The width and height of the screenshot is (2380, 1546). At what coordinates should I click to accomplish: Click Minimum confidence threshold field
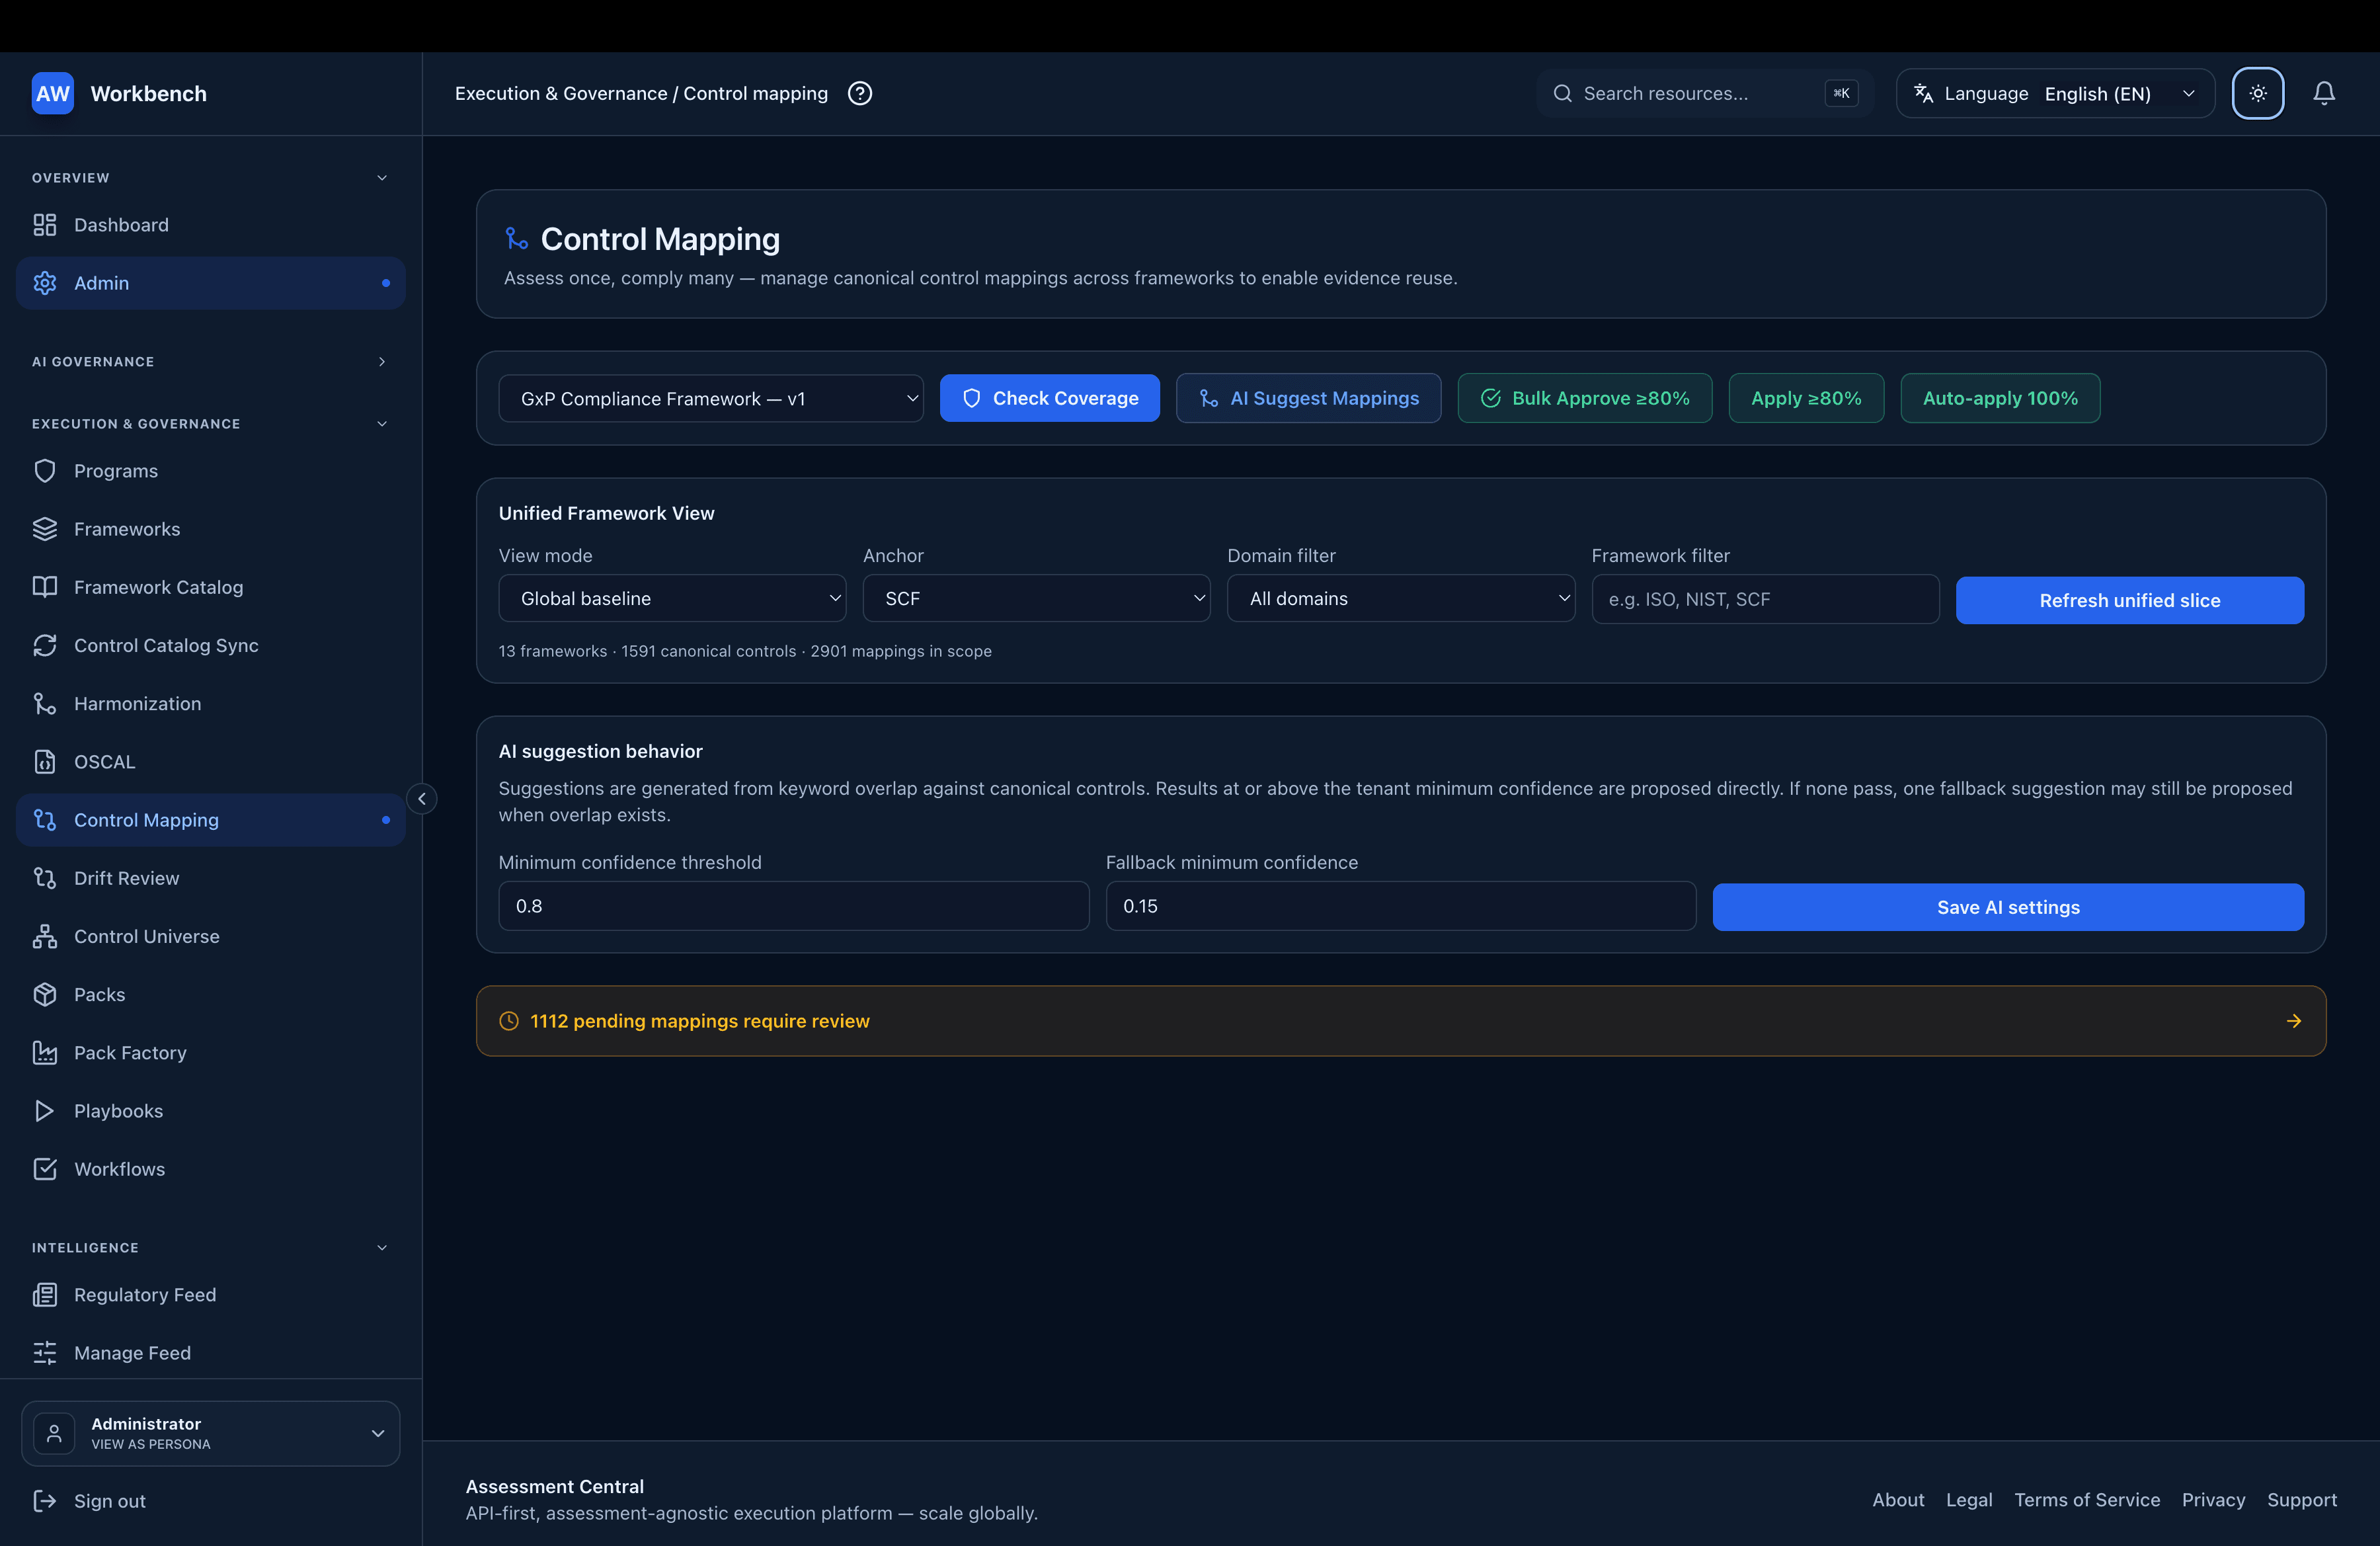[x=794, y=906]
